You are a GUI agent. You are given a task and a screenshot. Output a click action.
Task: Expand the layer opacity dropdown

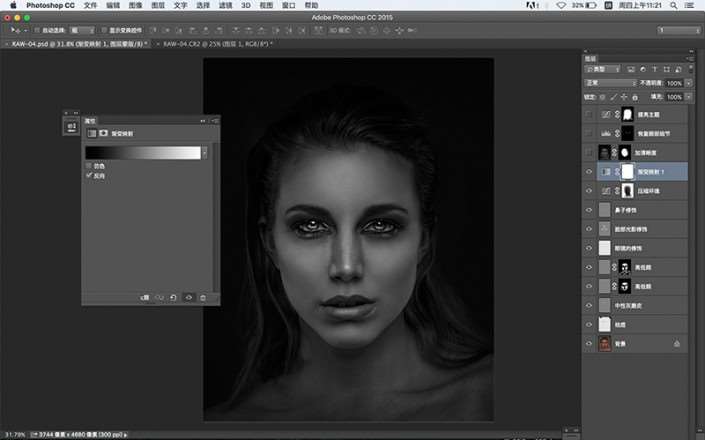[686, 83]
